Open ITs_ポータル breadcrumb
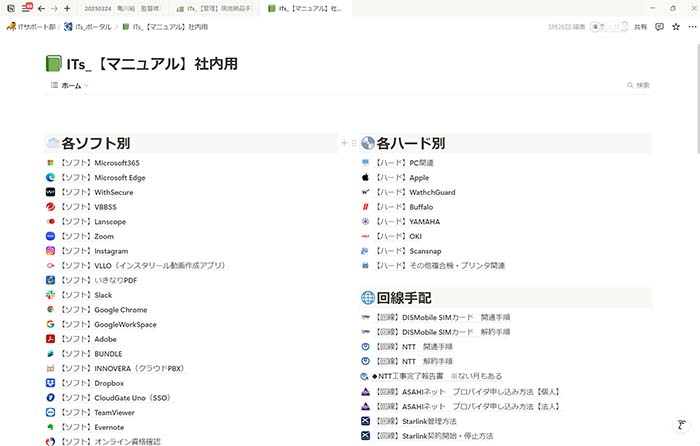Viewport: 700px width, 446px height. tap(88, 27)
